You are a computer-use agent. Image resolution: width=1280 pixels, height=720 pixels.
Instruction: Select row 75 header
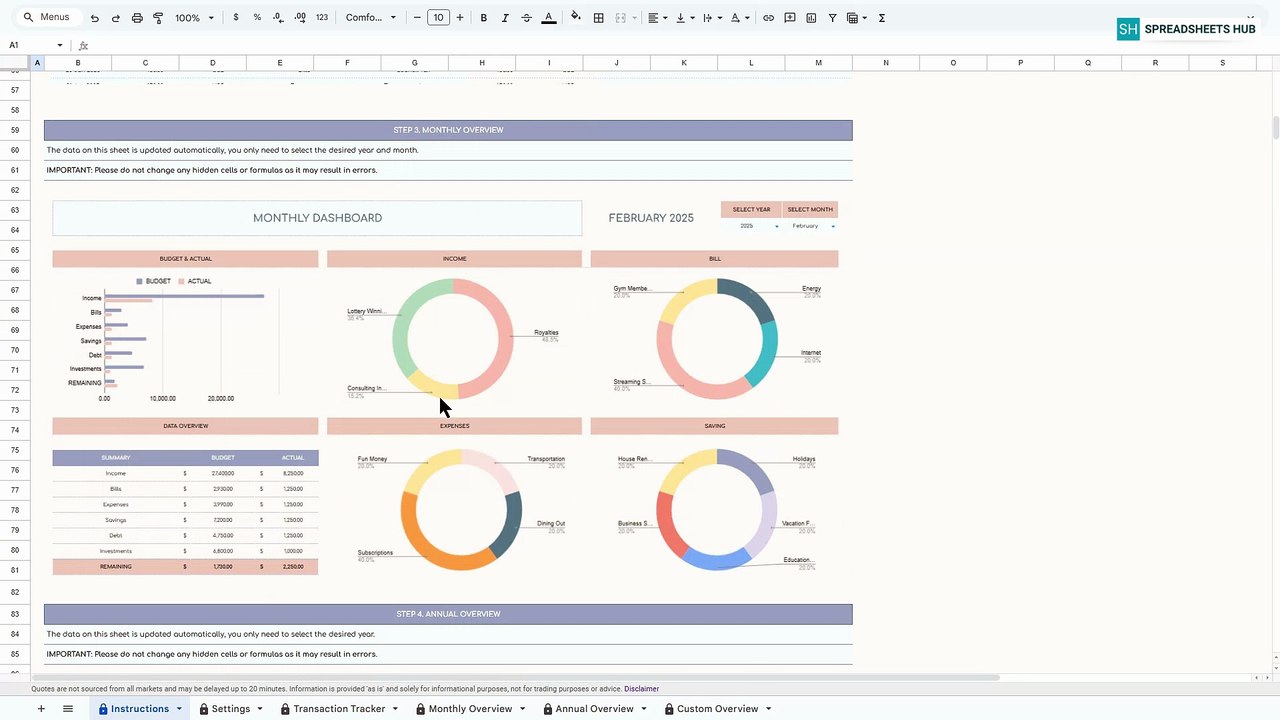coord(15,450)
